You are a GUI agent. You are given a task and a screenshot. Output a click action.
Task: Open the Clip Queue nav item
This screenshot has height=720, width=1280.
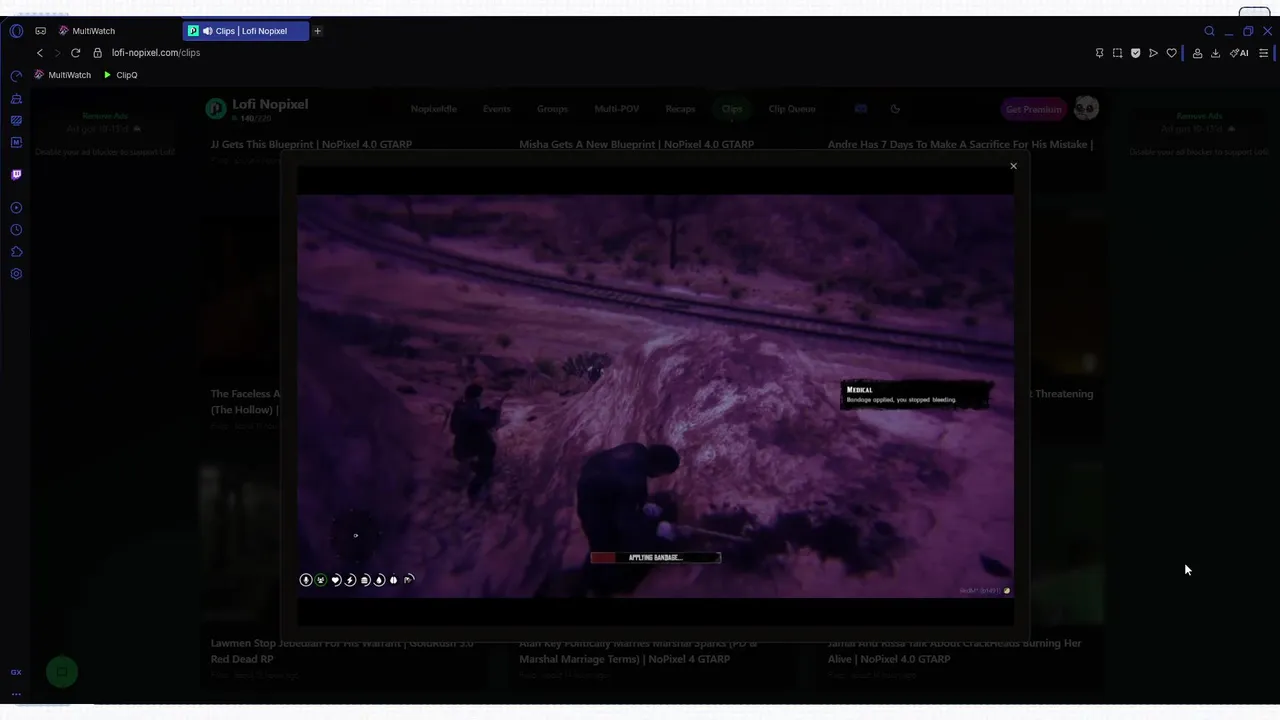[x=792, y=109]
